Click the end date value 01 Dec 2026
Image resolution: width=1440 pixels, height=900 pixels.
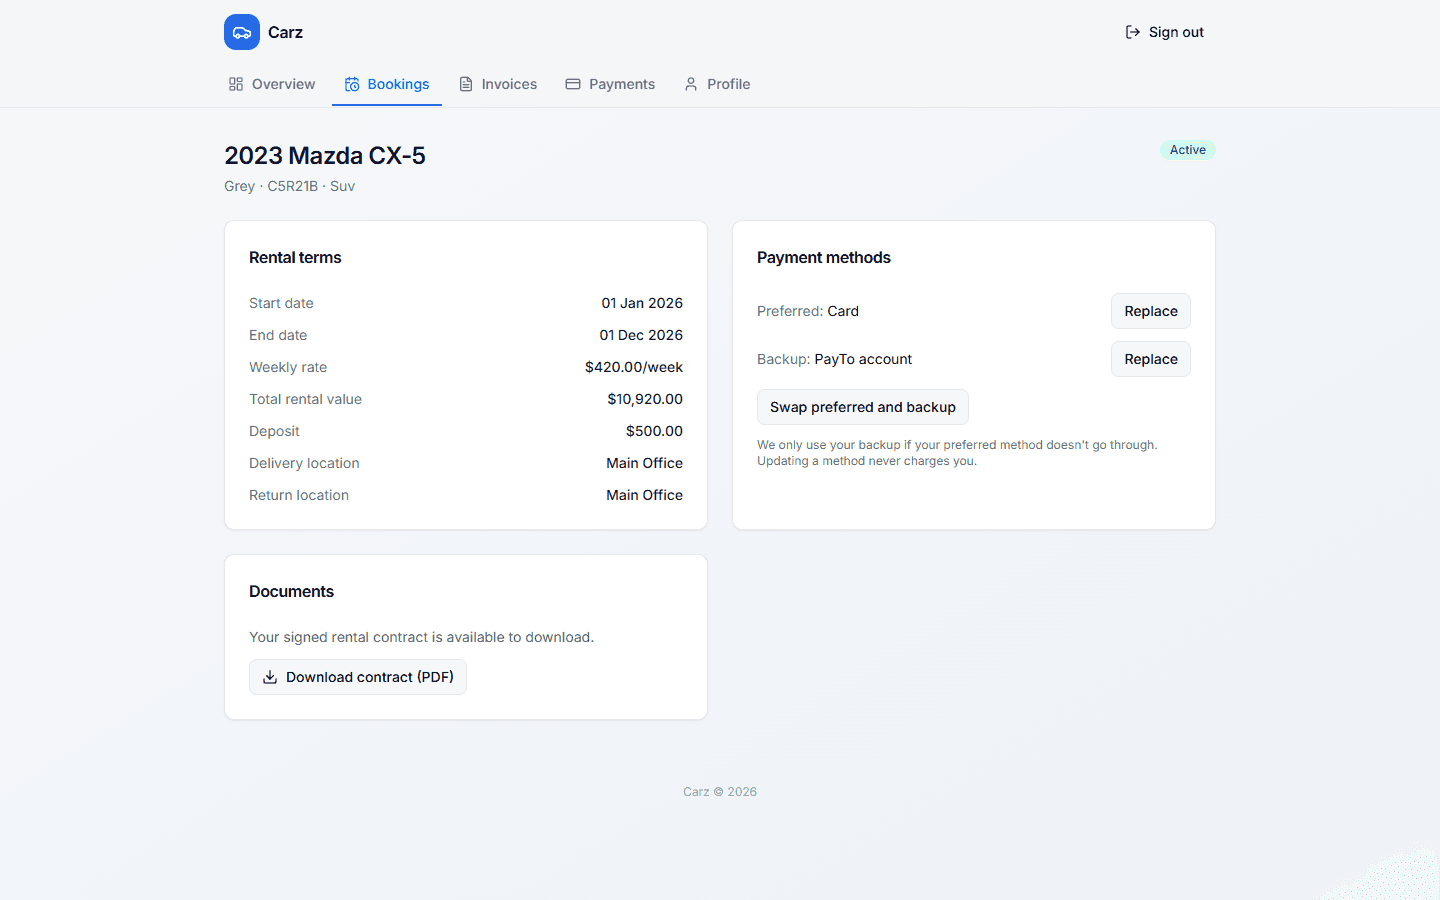tap(641, 335)
